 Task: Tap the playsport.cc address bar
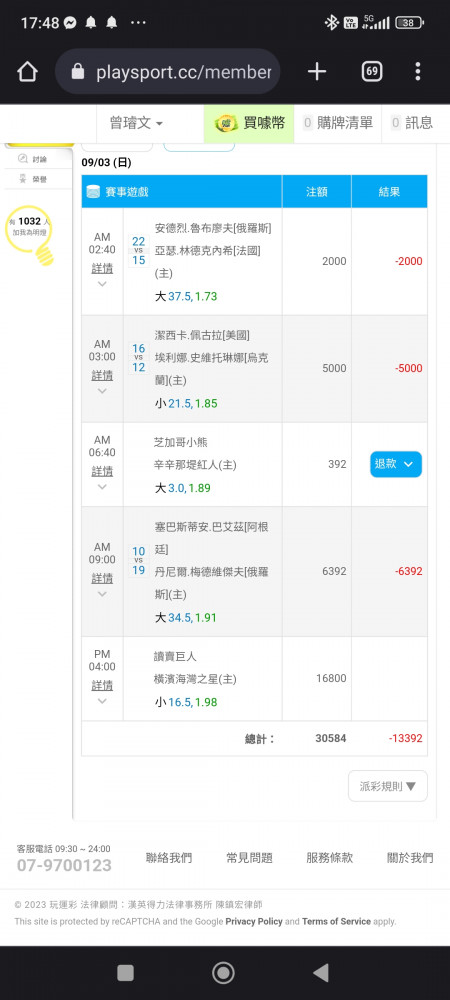tap(168, 71)
